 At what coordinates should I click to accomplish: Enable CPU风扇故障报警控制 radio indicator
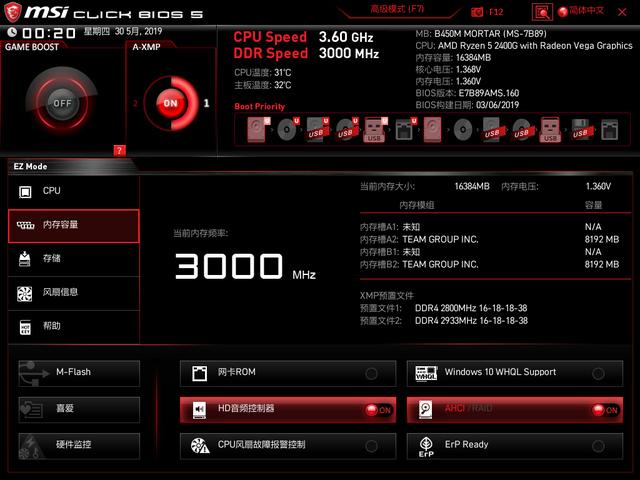(371, 446)
